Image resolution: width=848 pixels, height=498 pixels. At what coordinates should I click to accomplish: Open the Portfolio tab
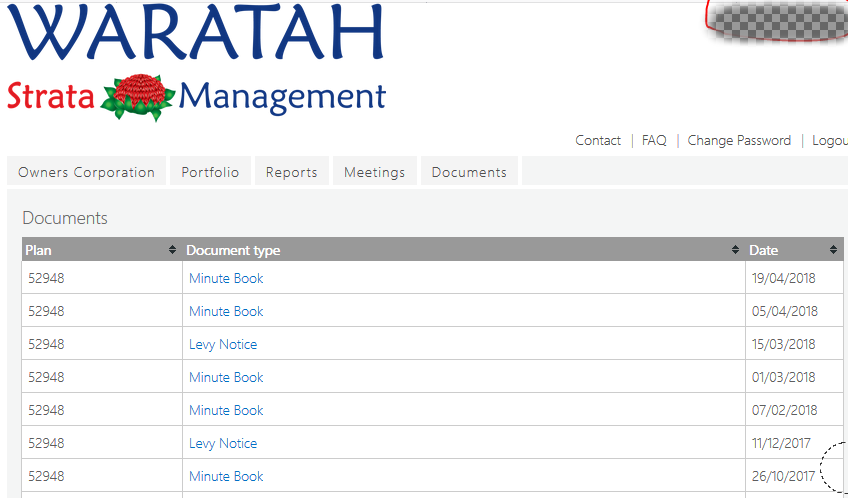click(x=210, y=172)
